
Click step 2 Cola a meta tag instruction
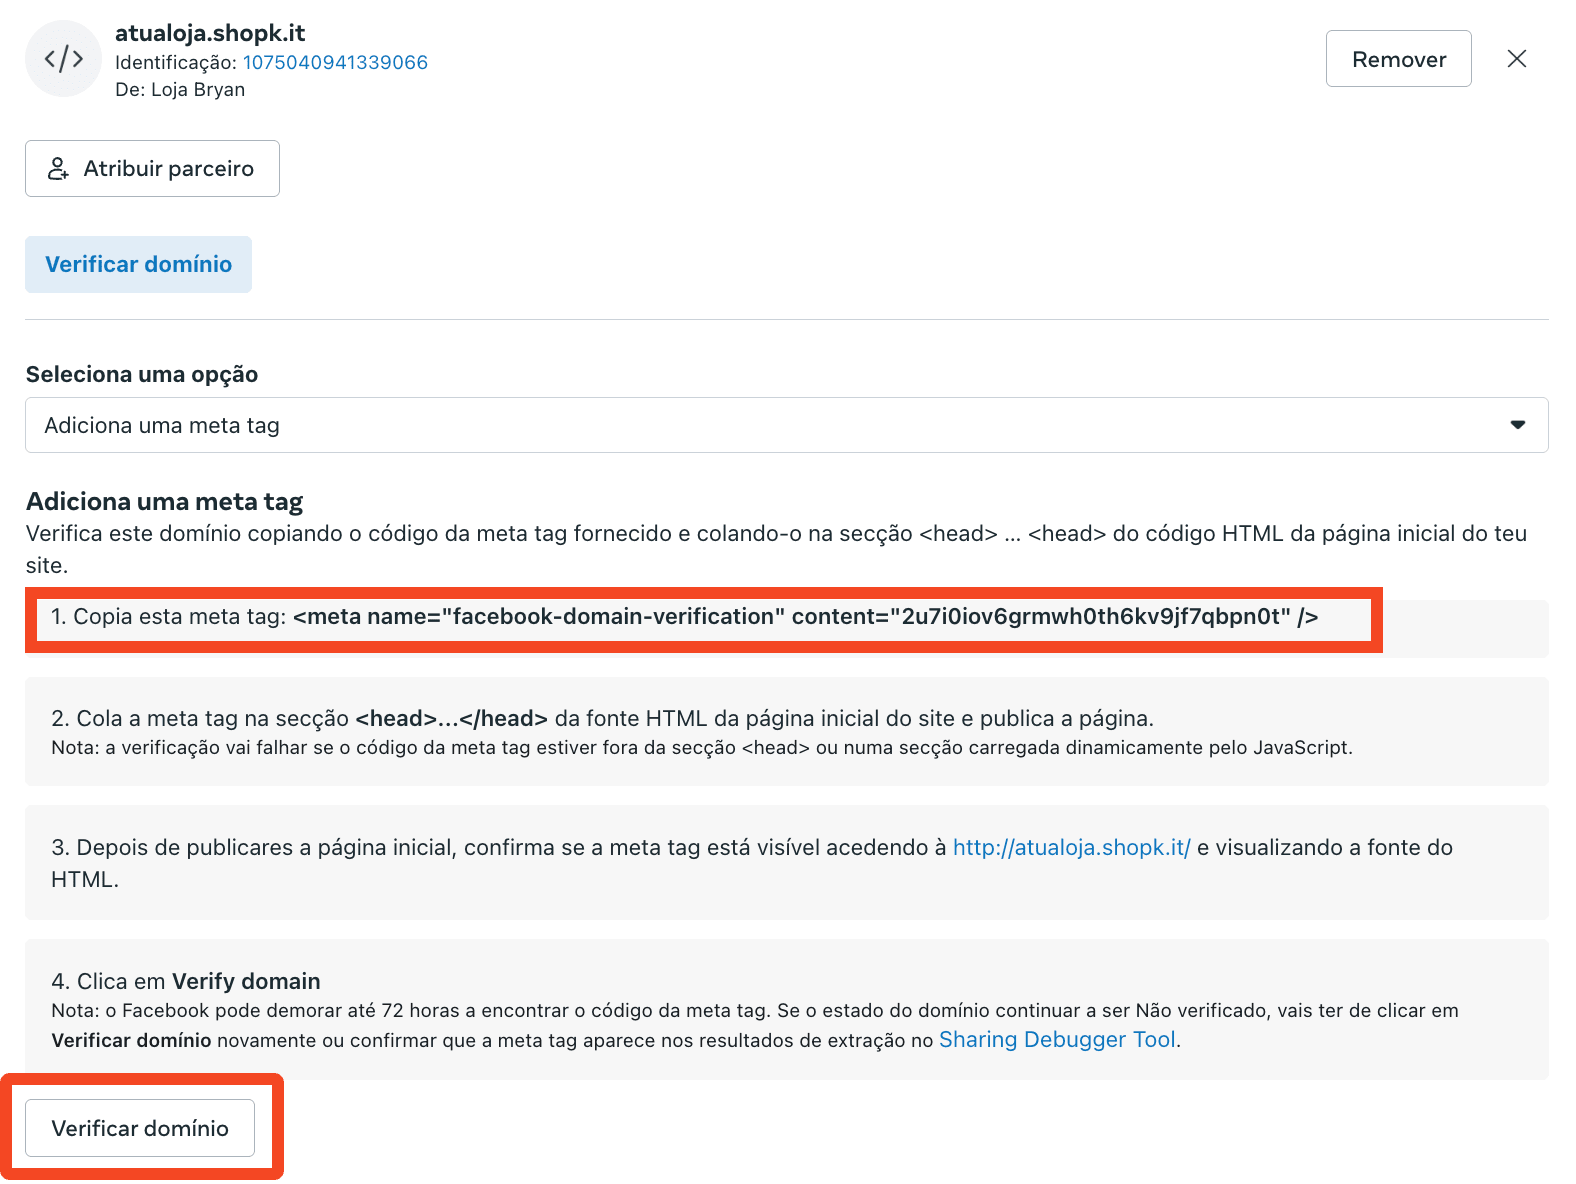[x=602, y=719]
